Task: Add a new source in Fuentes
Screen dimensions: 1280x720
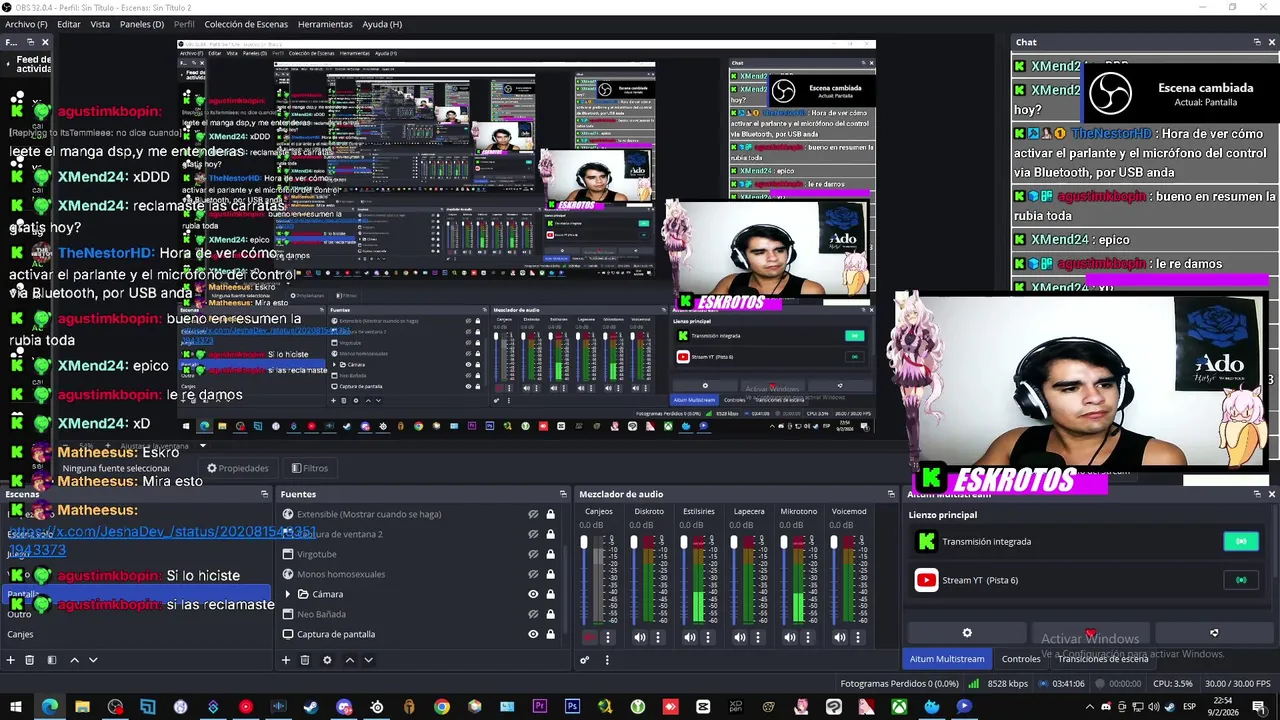Action: point(286,660)
